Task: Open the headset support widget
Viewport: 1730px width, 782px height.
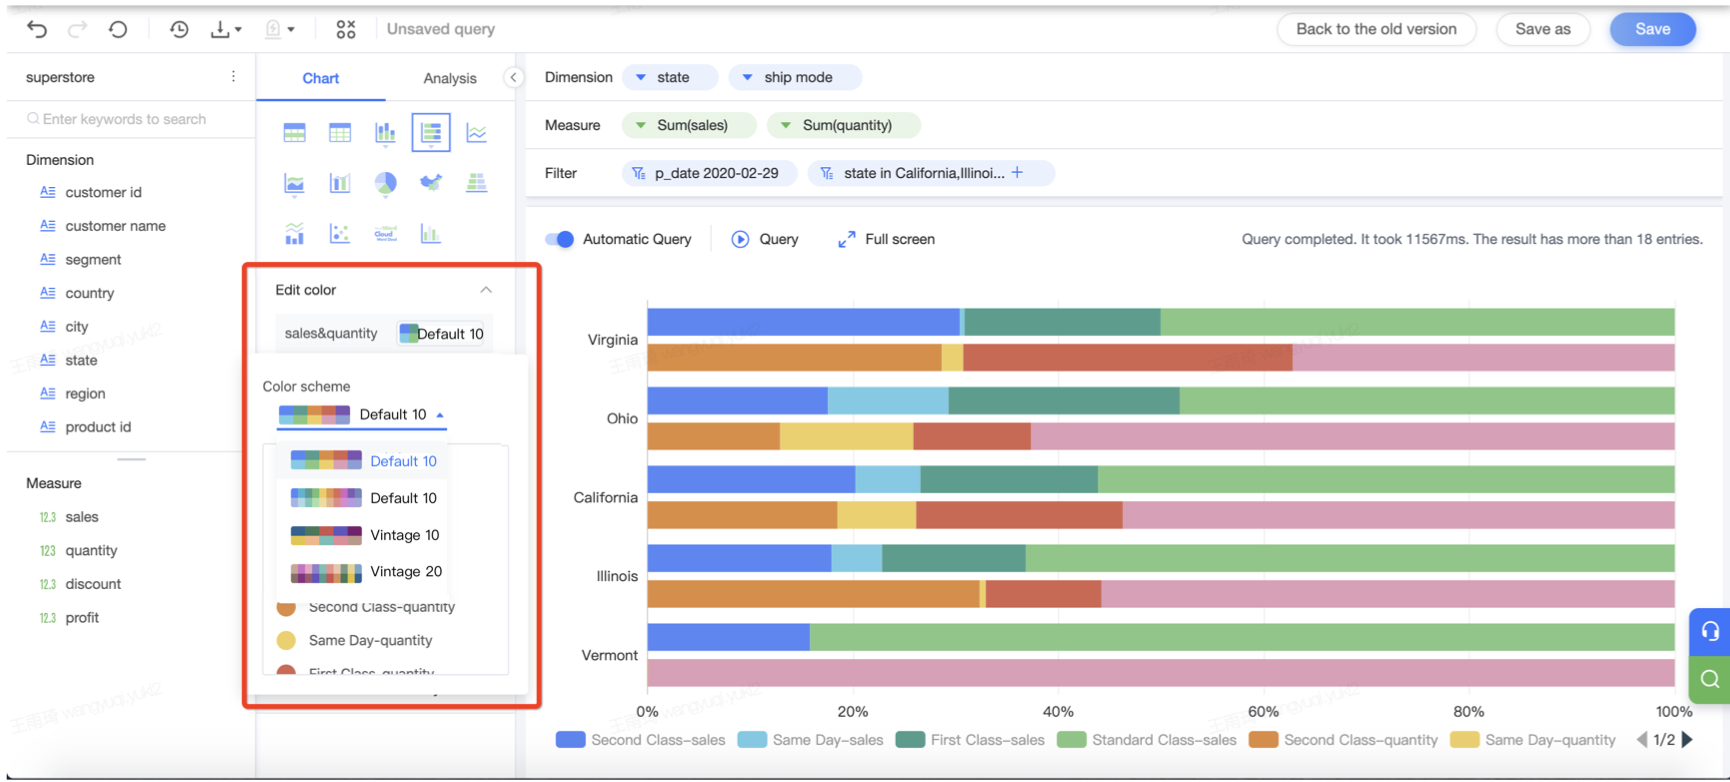Action: (x=1710, y=631)
